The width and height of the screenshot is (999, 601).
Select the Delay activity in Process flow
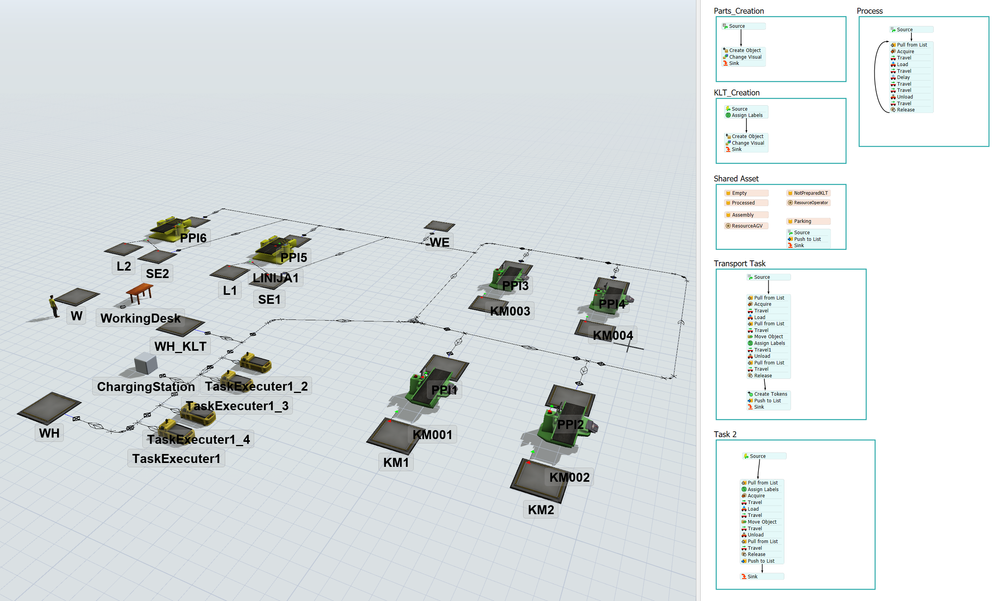[x=911, y=77]
